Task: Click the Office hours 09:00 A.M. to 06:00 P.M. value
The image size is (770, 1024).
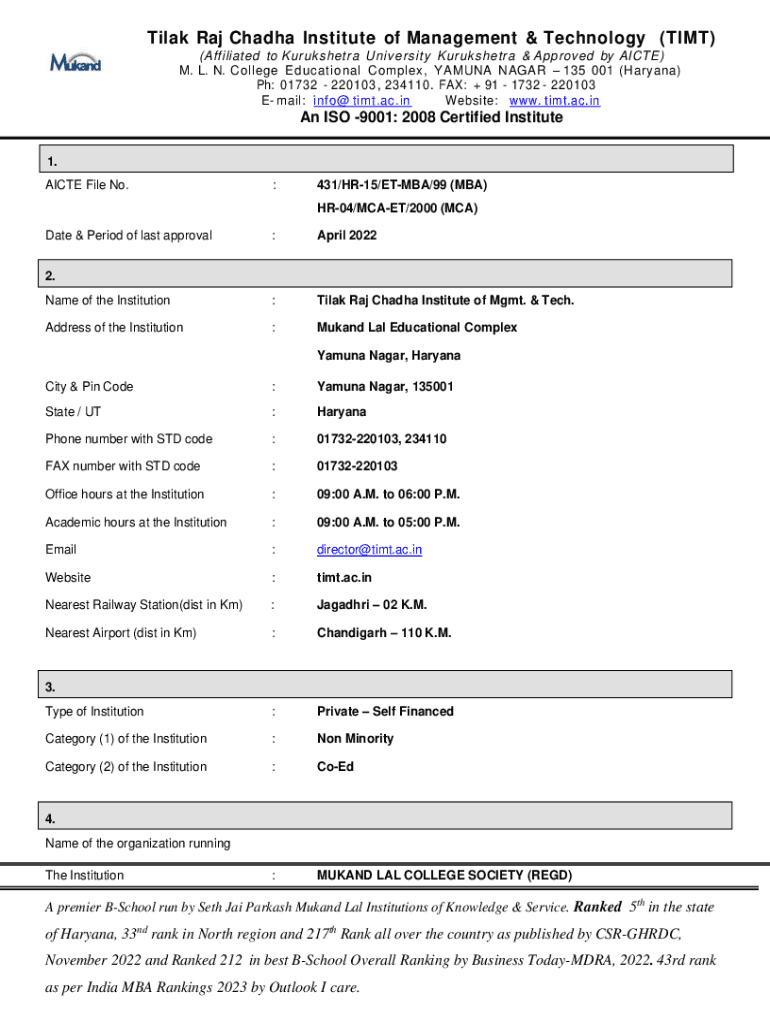Action: (x=388, y=495)
